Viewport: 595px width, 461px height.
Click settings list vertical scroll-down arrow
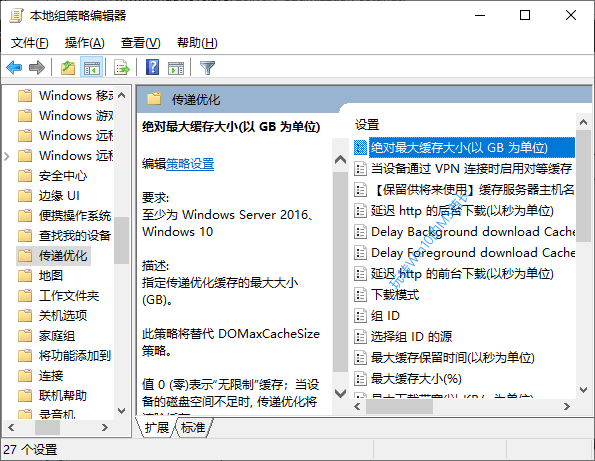584,390
